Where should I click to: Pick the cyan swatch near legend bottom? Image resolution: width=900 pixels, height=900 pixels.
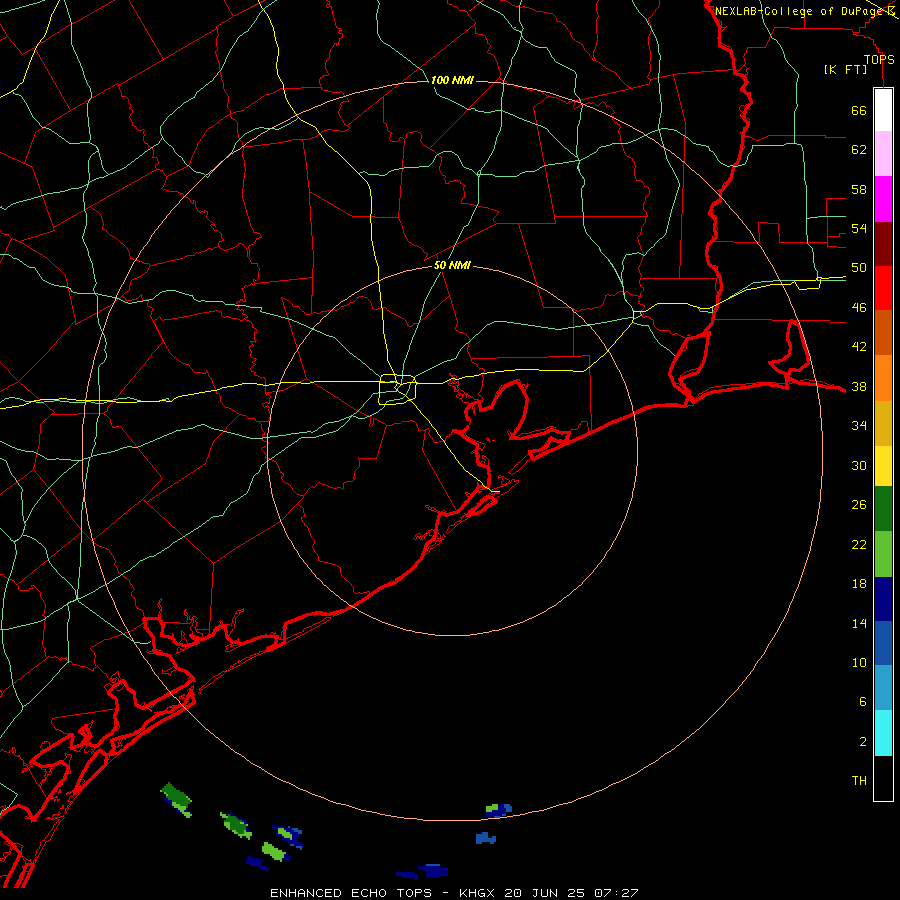click(x=883, y=733)
